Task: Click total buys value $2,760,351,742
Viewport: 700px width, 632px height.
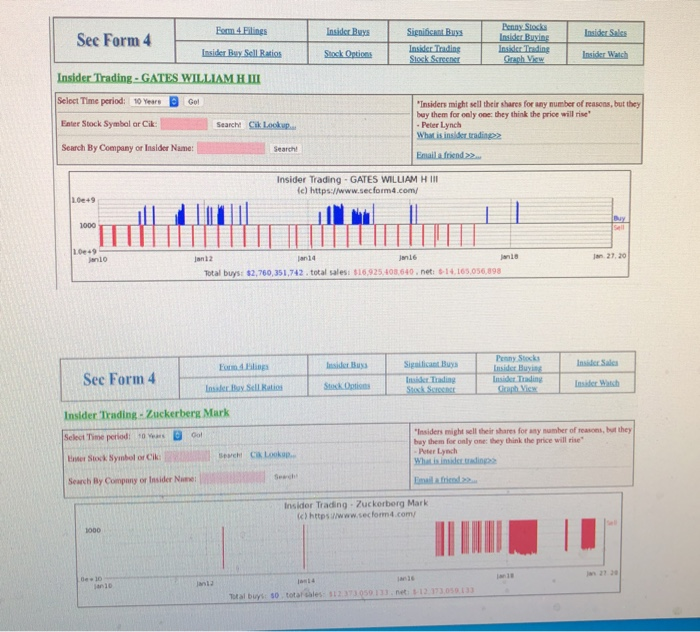Action: 275,273
